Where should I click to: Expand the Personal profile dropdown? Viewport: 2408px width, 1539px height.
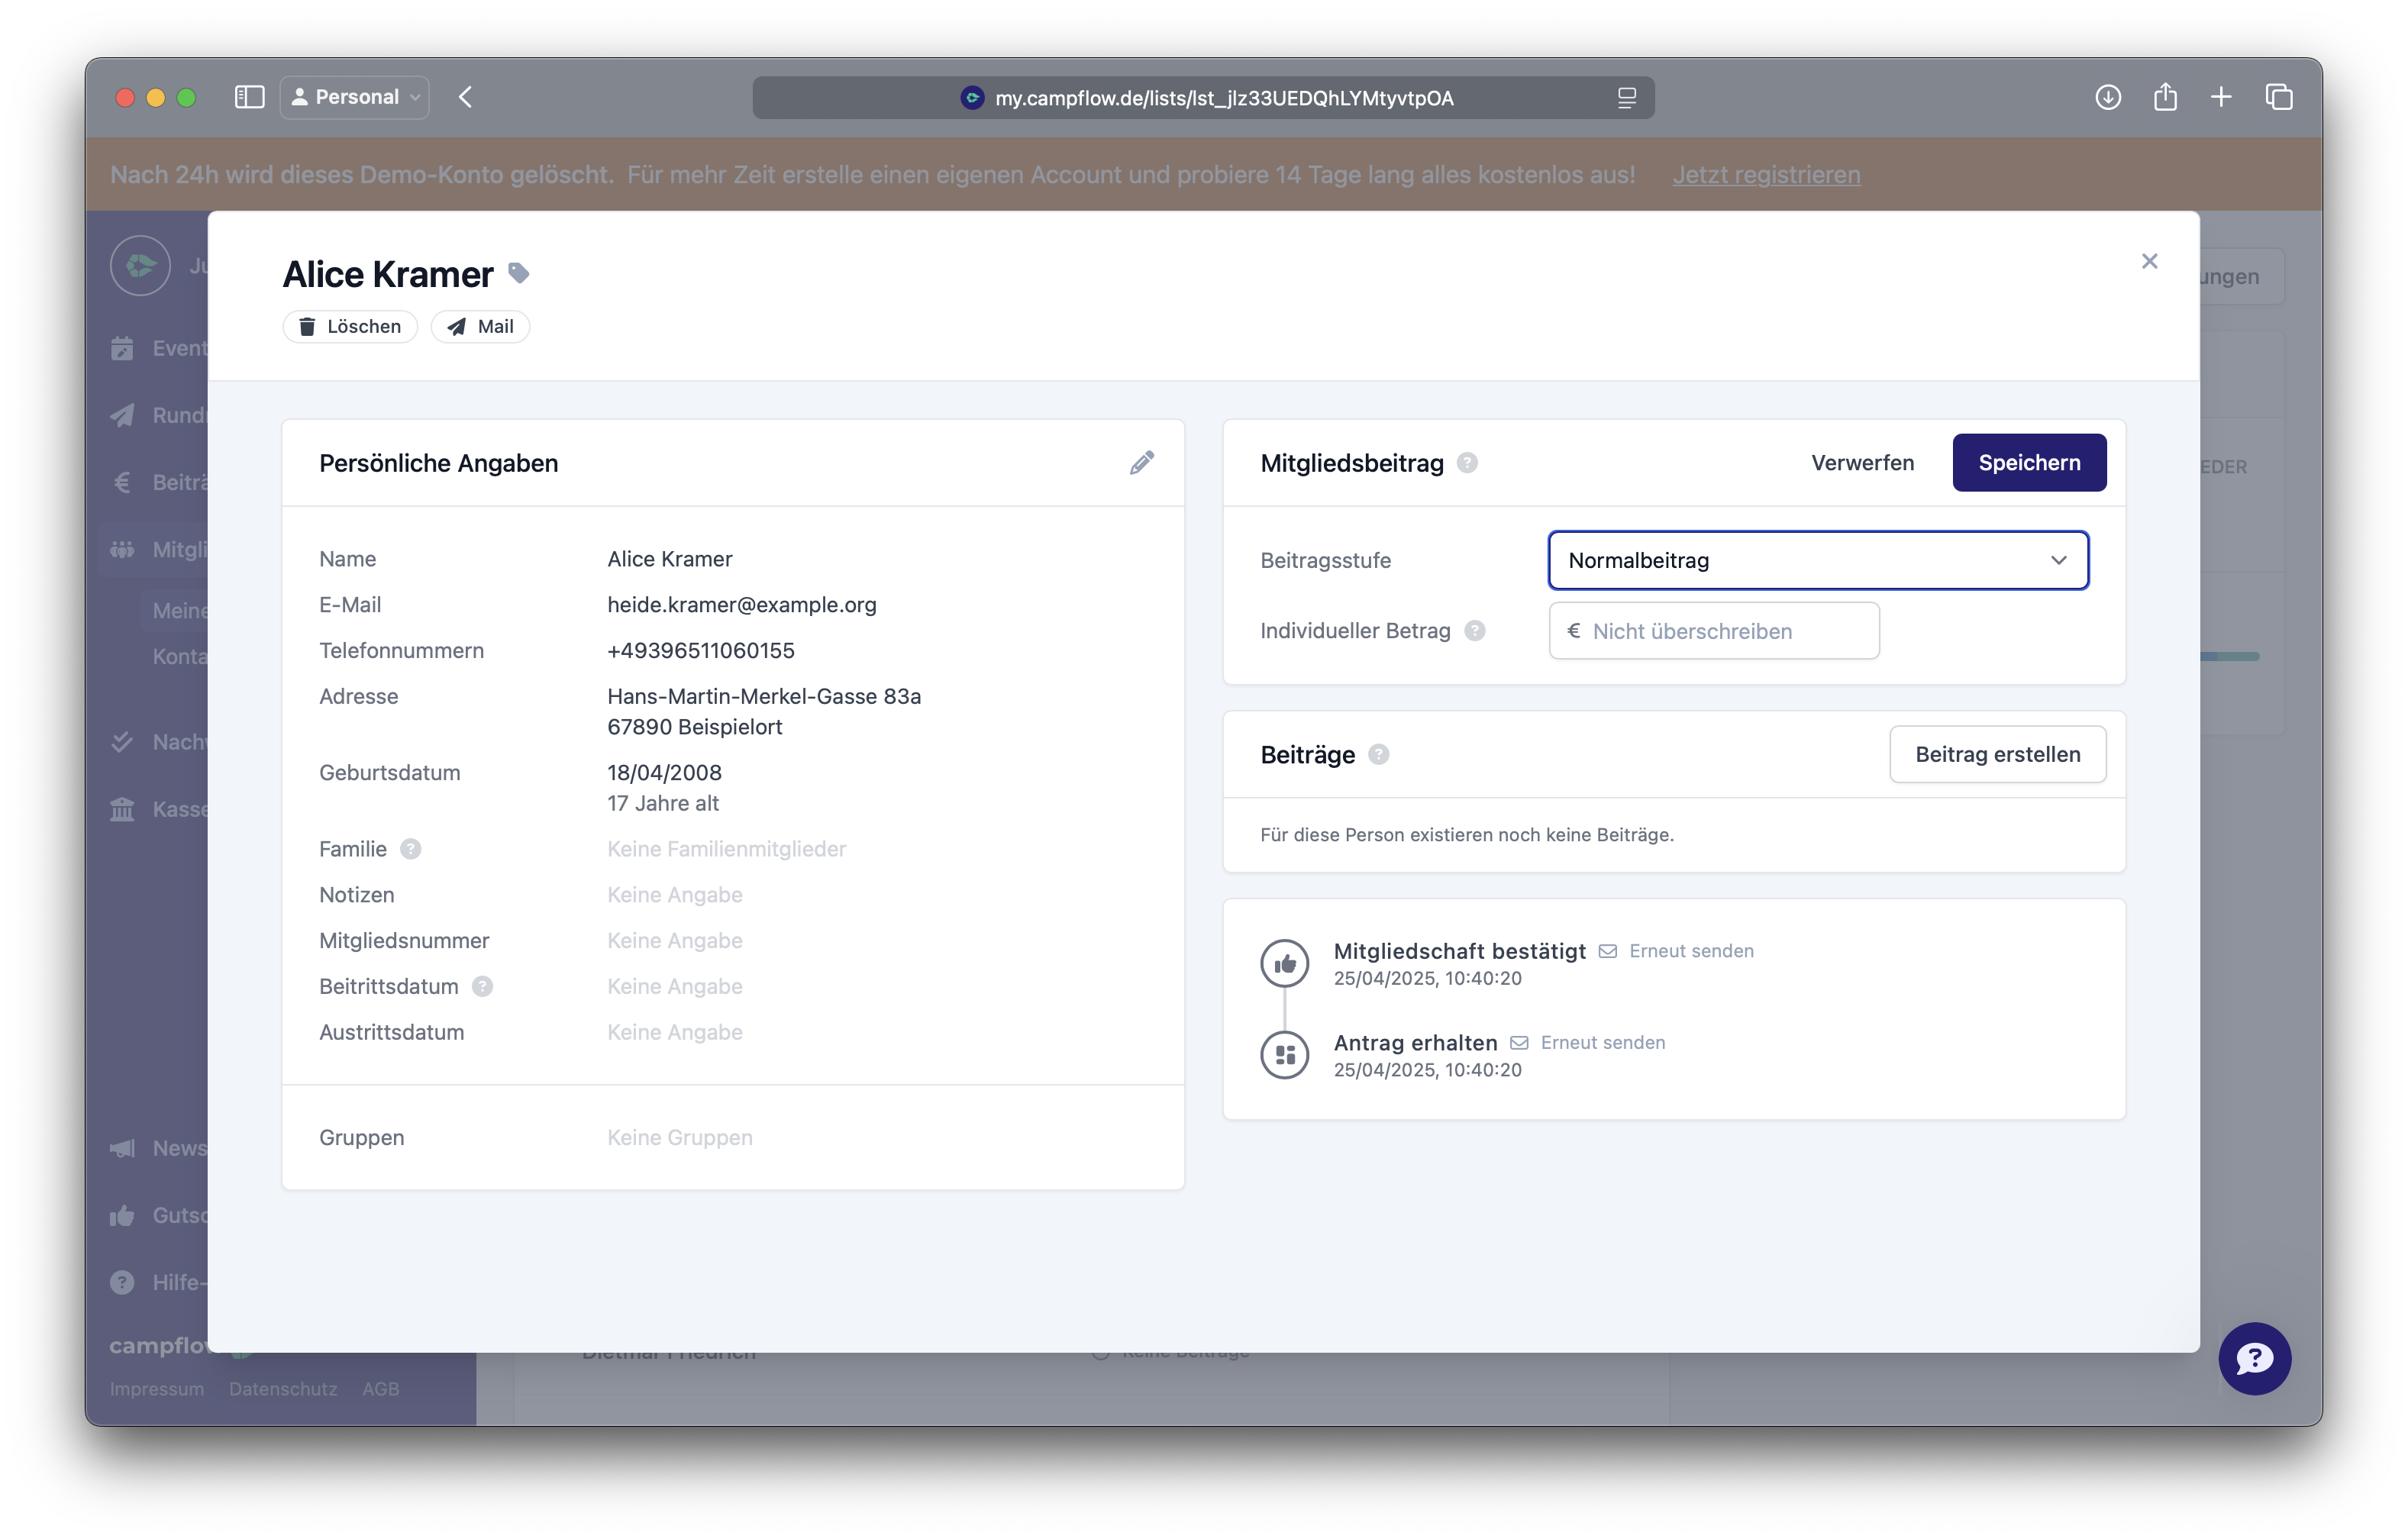click(355, 97)
